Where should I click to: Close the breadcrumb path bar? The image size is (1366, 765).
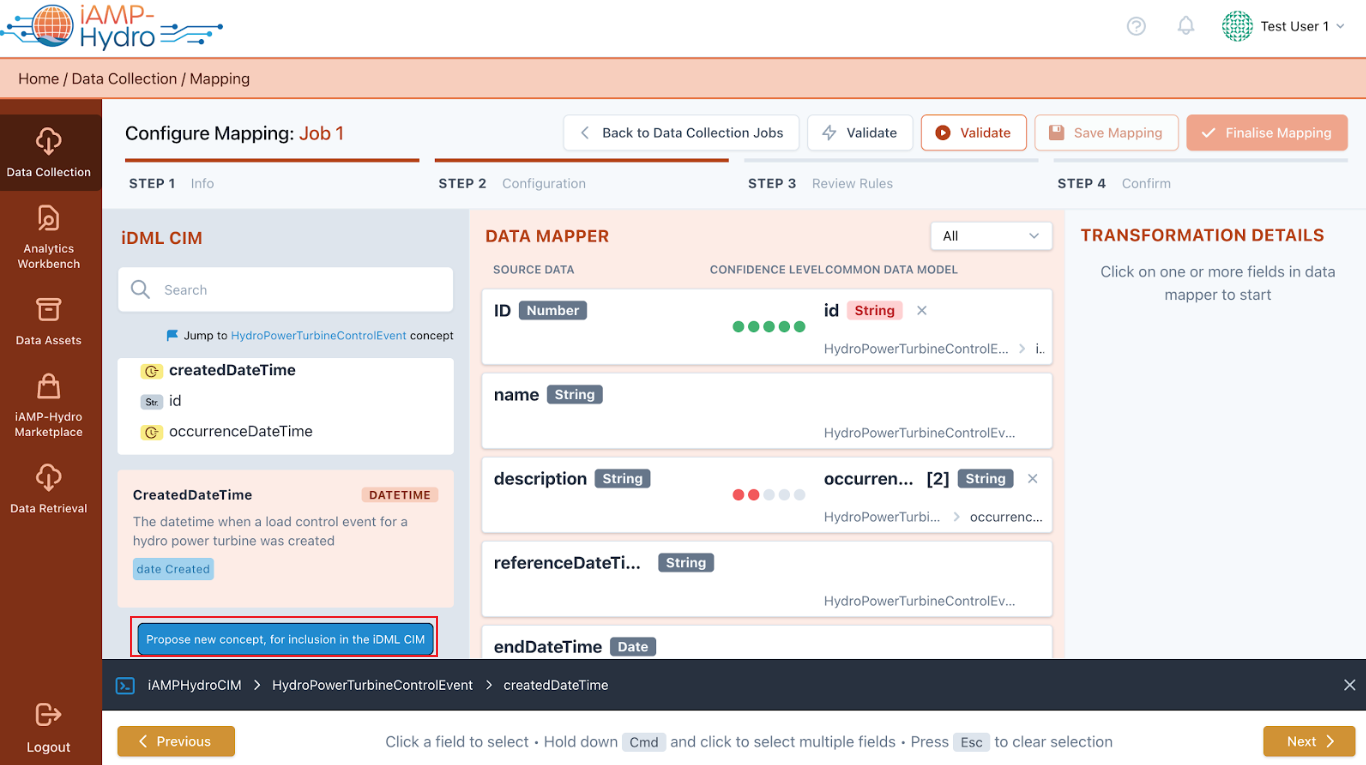pos(1349,685)
